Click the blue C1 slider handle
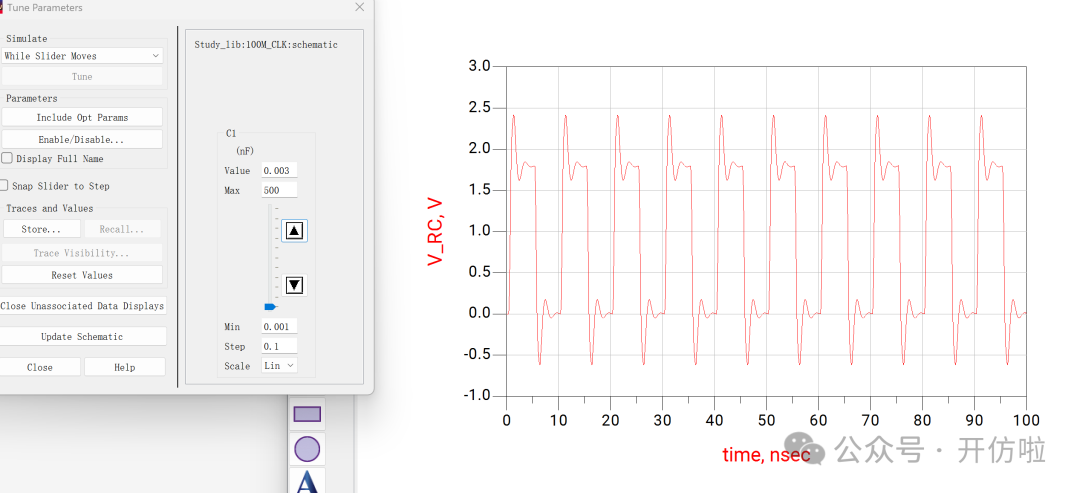Screen dimensions: 1080x493 (269, 307)
